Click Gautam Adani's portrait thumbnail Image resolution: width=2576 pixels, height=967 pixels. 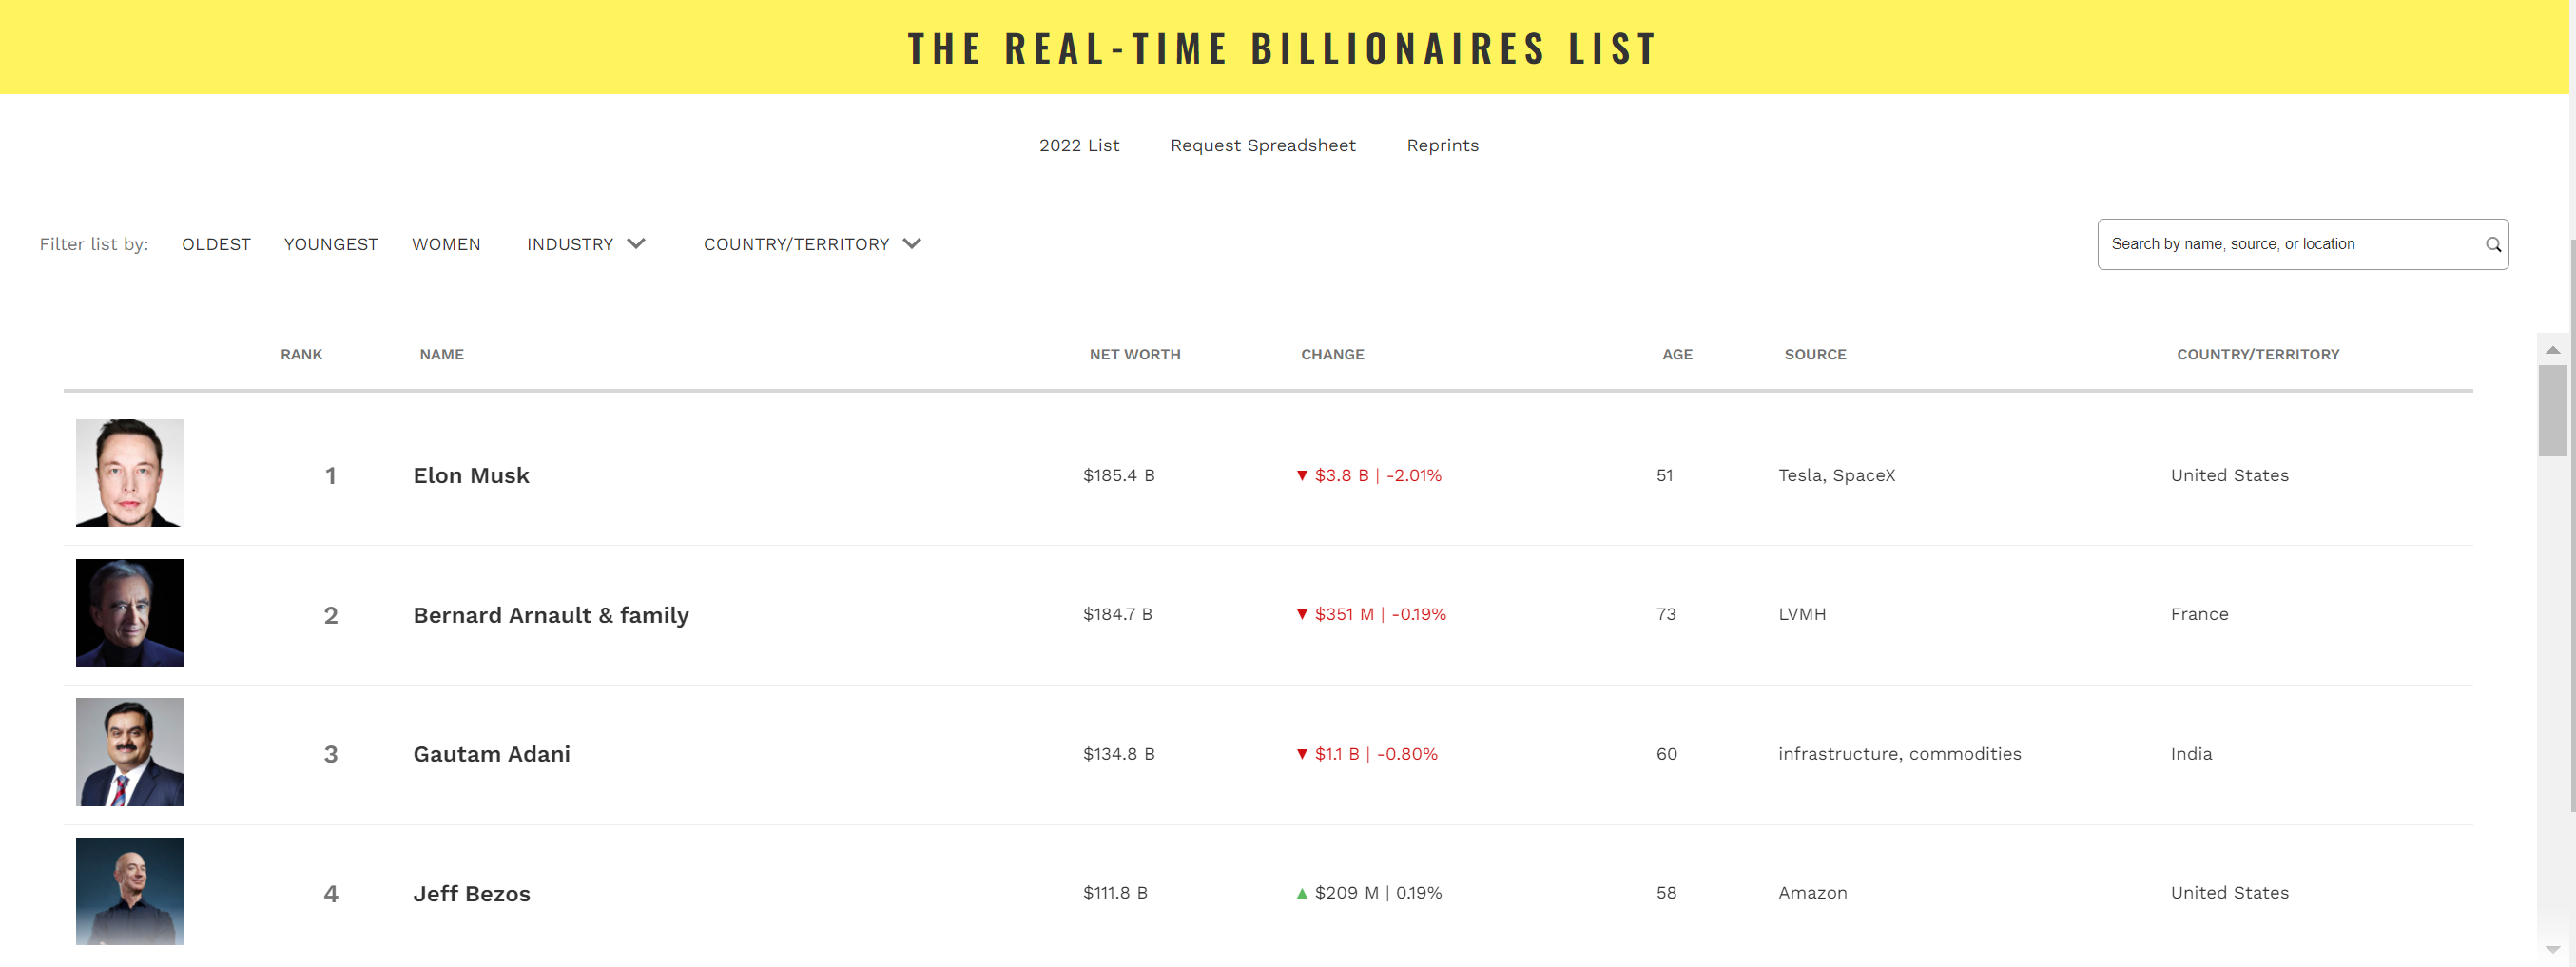tap(130, 752)
